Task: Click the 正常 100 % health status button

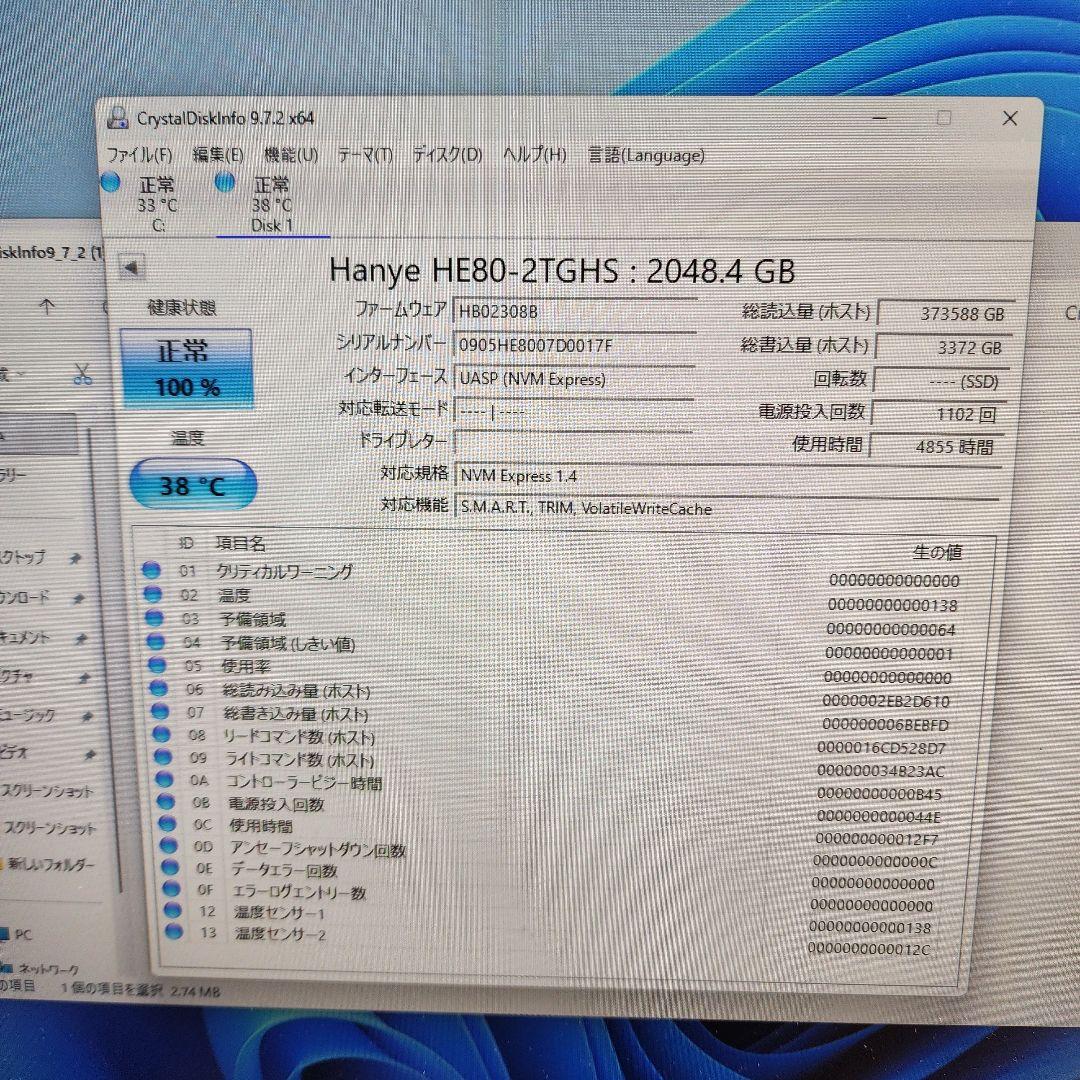Action: tap(187, 368)
